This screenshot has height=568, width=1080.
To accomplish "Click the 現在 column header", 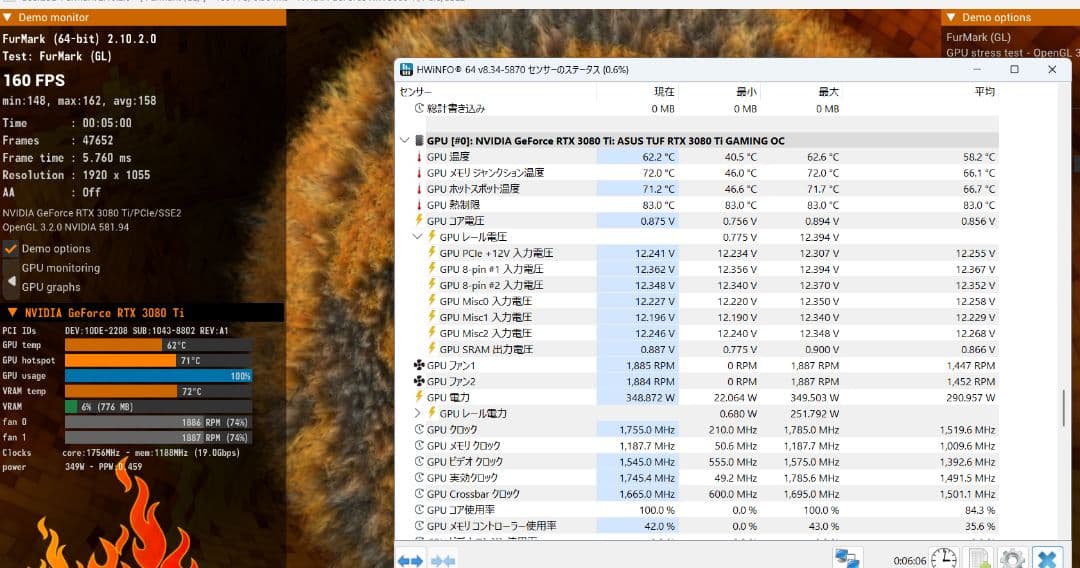I will 664,92.
